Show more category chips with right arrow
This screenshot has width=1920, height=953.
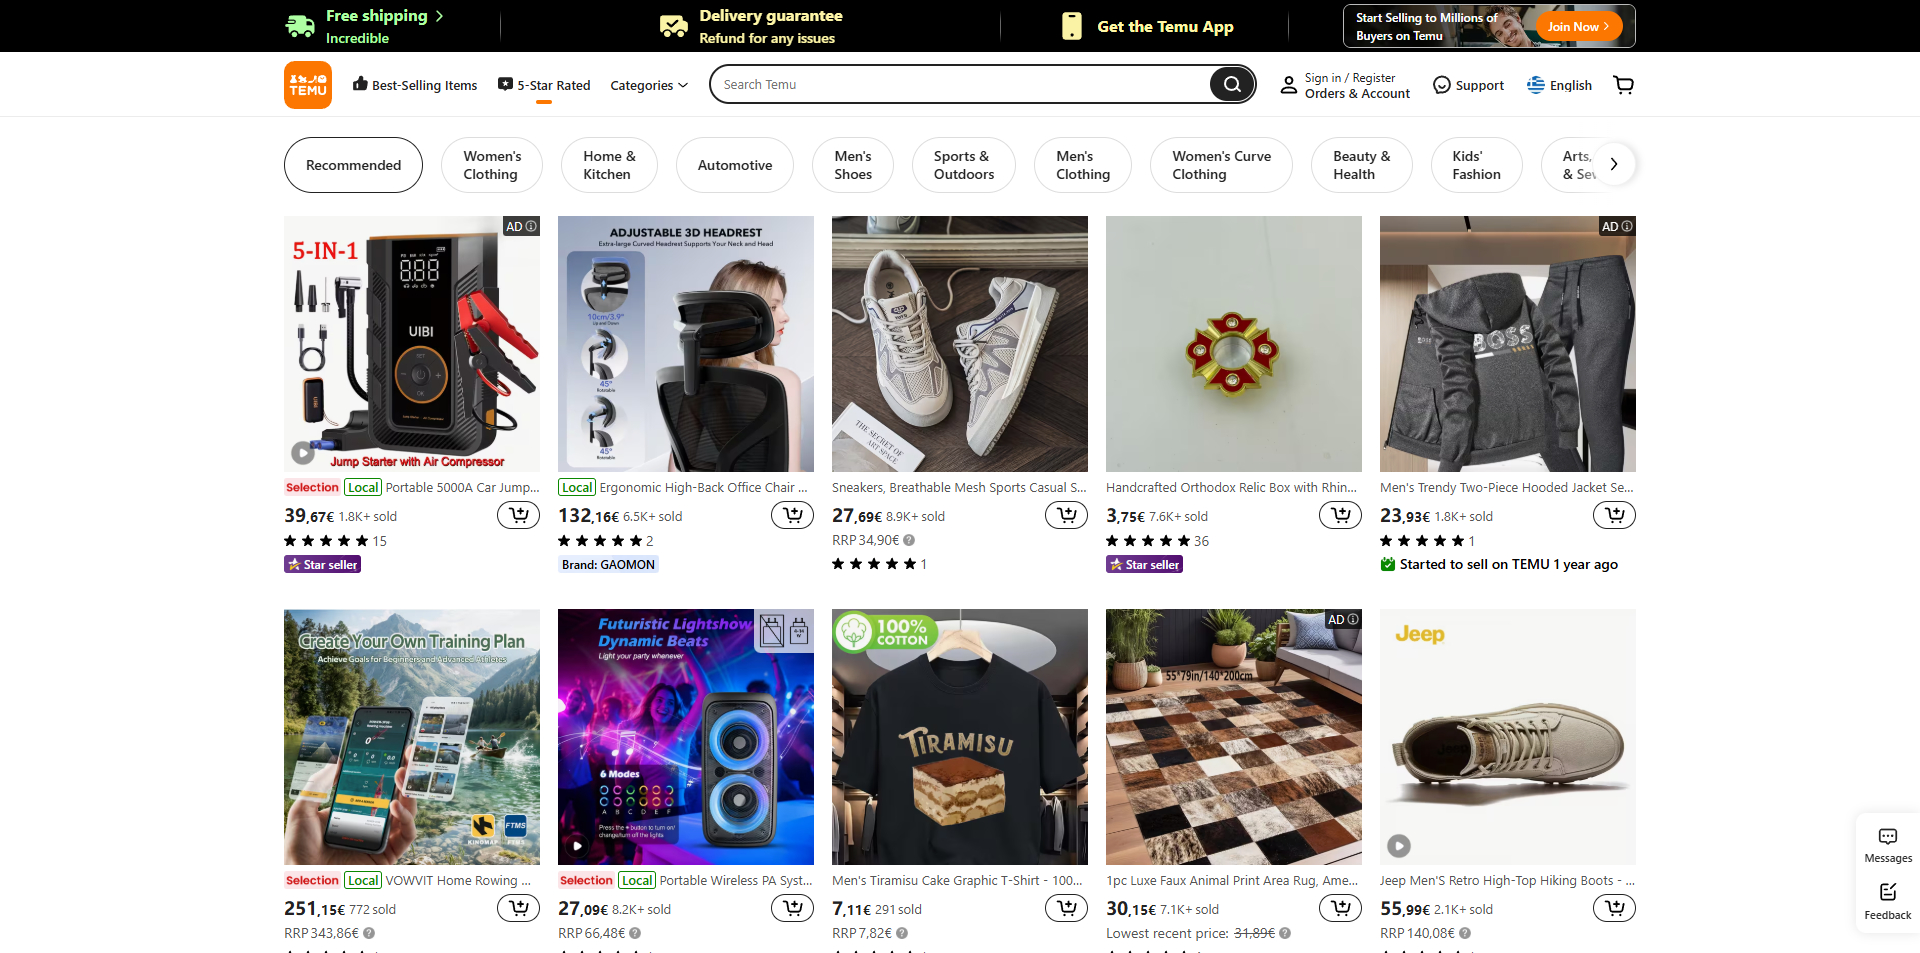tap(1613, 164)
